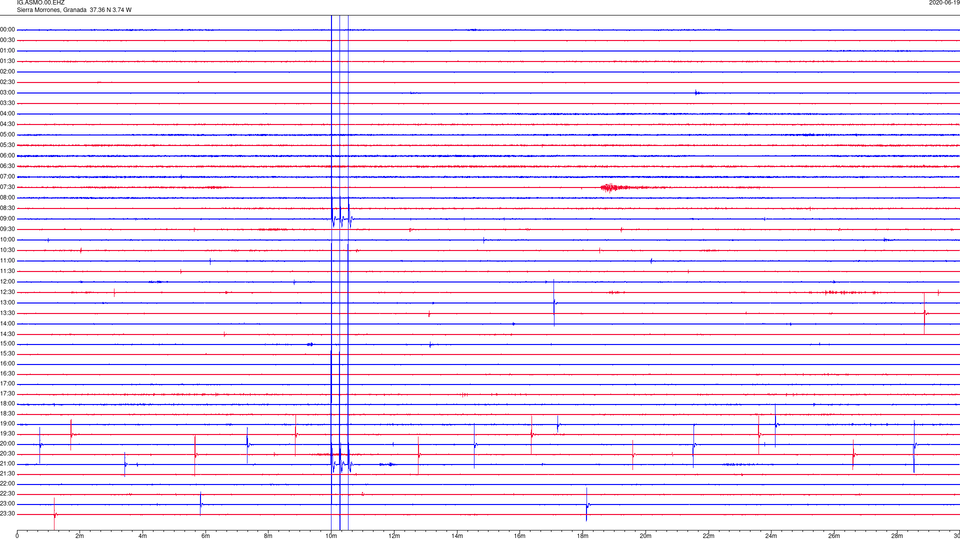This screenshot has width=960, height=540.
Task: Select the 07:30 trace time label
Action: (x=7, y=187)
